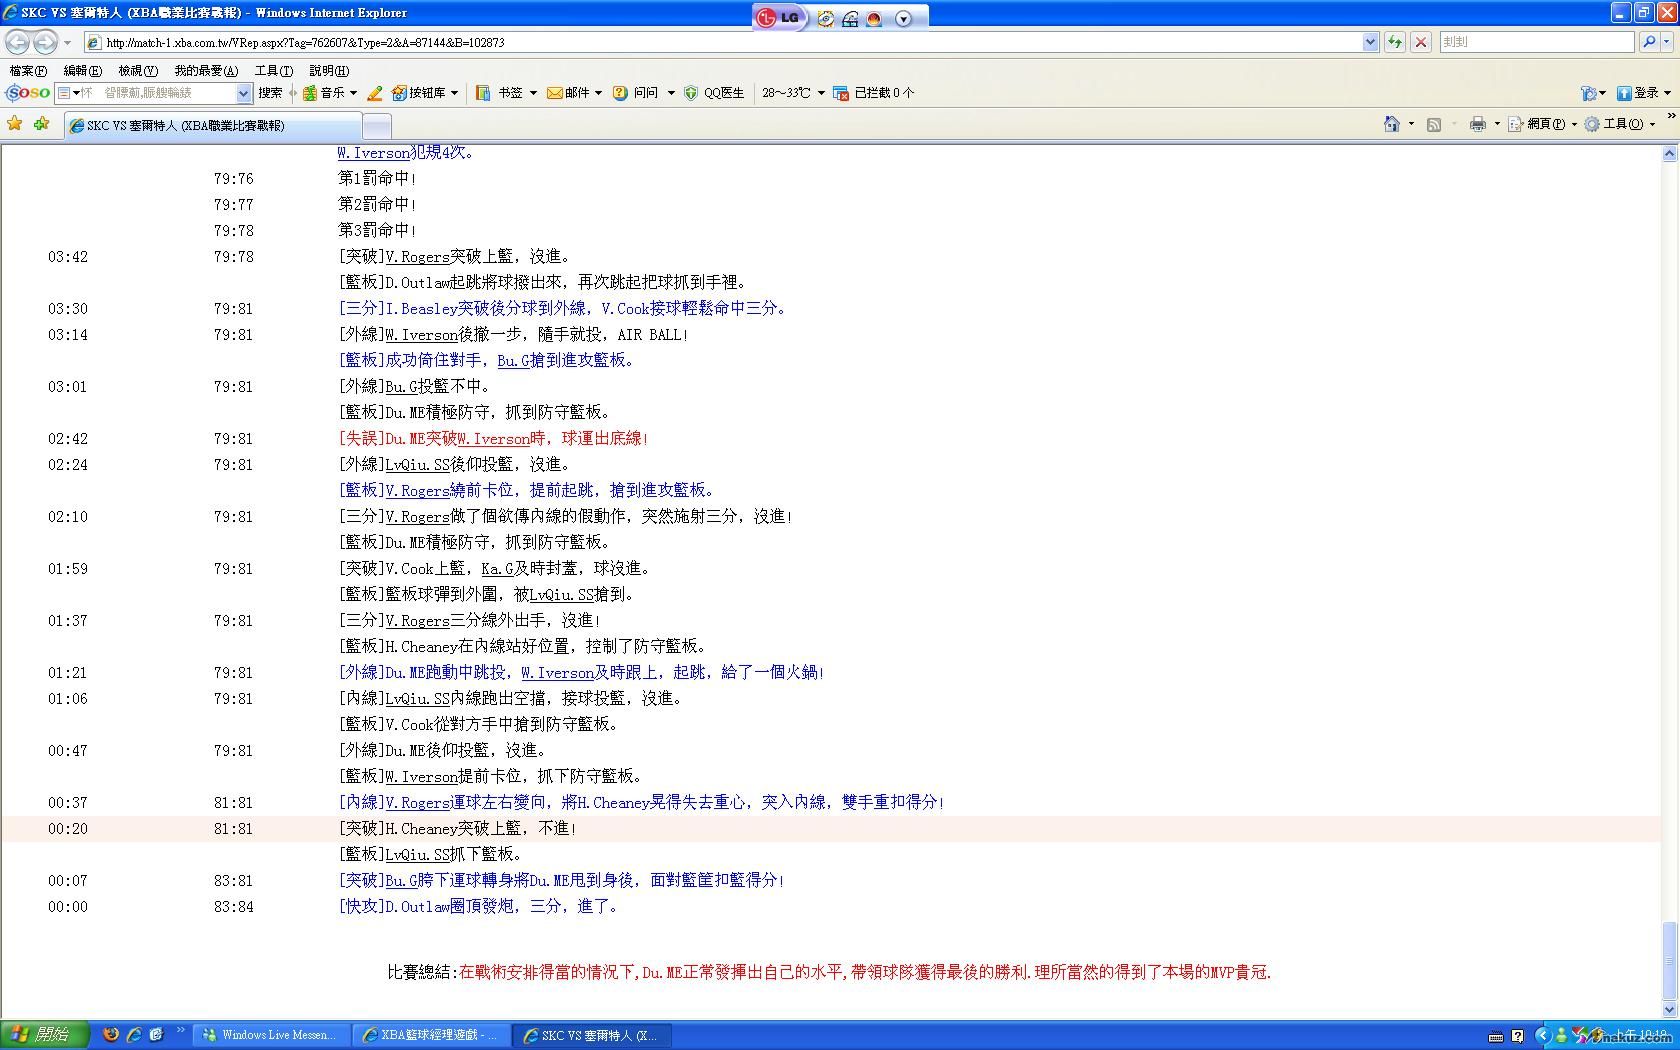Click the top-right search input field

(1537, 42)
